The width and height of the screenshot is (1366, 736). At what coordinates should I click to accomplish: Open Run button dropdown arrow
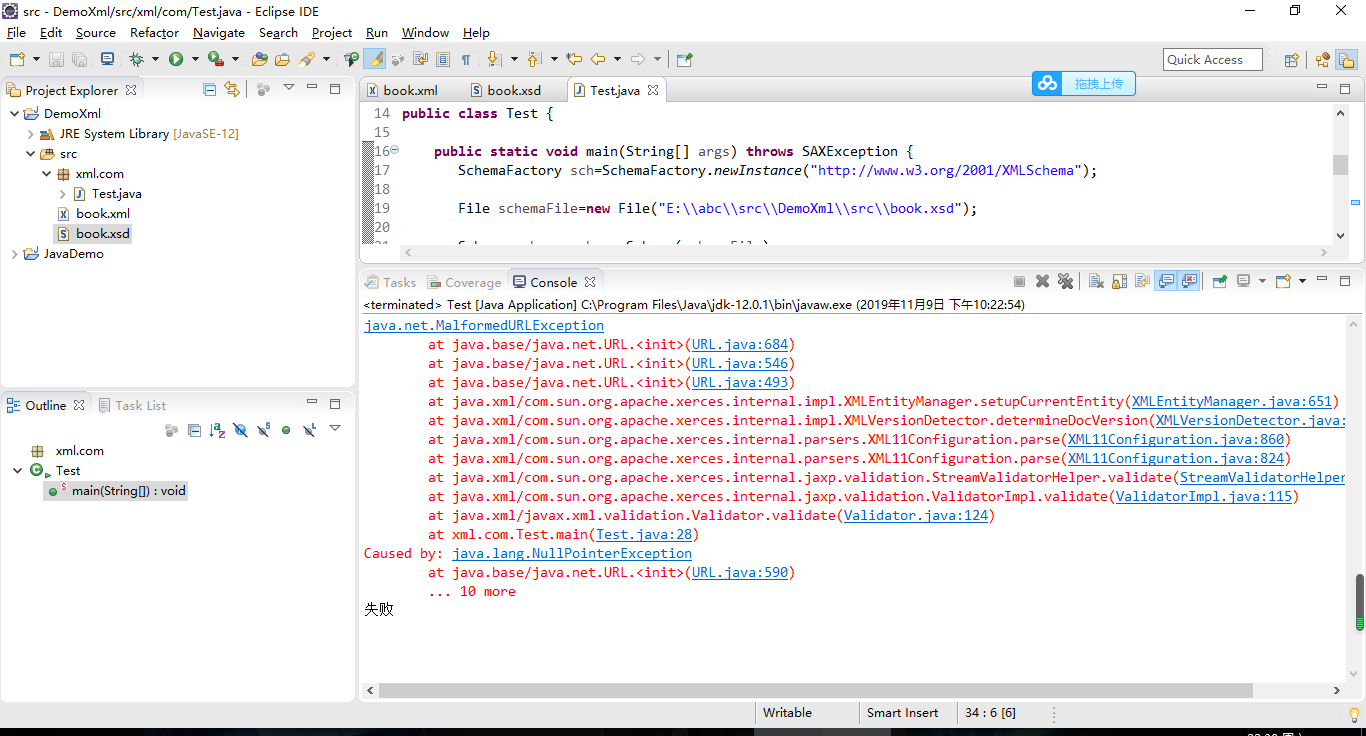click(x=195, y=60)
